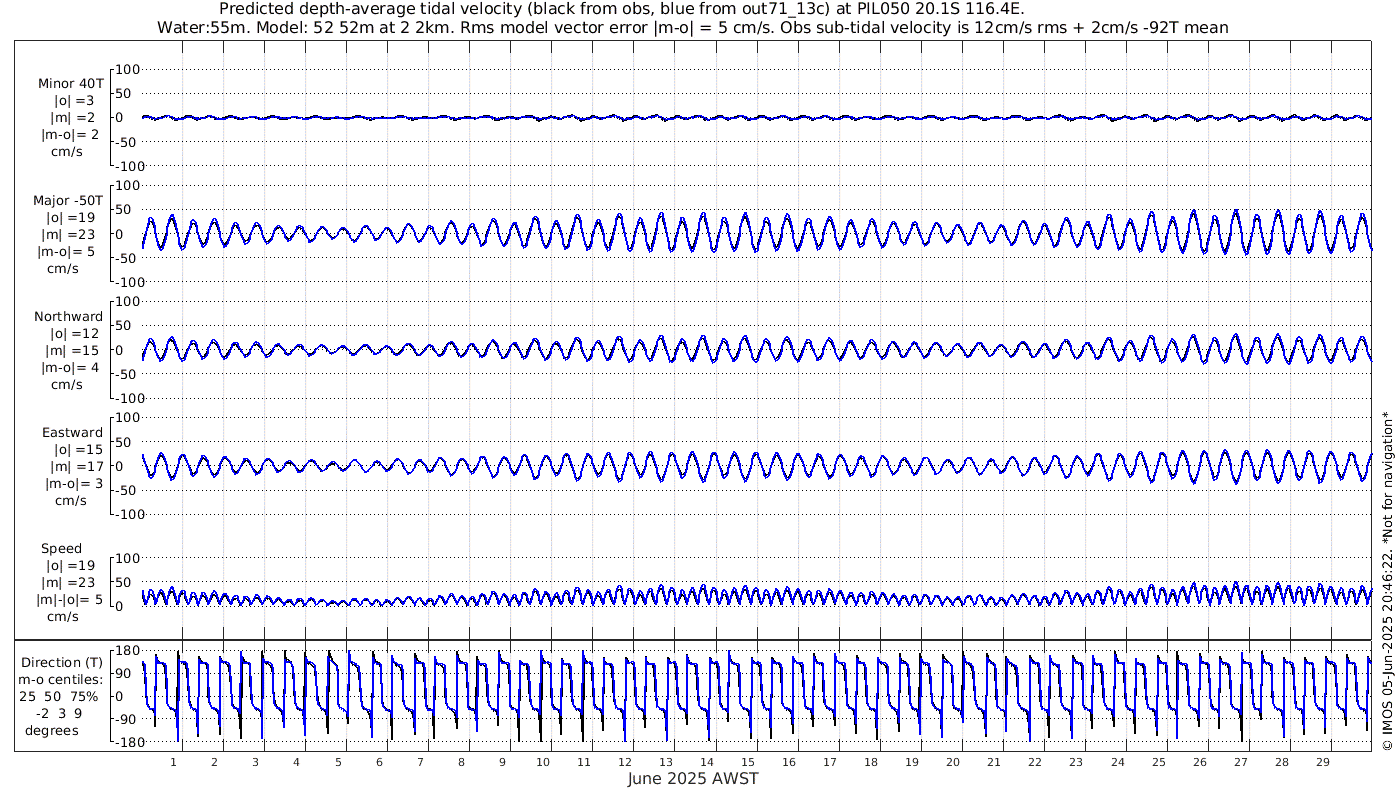Click x-axis day tick label '12'
1400x800 pixels.
click(625, 762)
